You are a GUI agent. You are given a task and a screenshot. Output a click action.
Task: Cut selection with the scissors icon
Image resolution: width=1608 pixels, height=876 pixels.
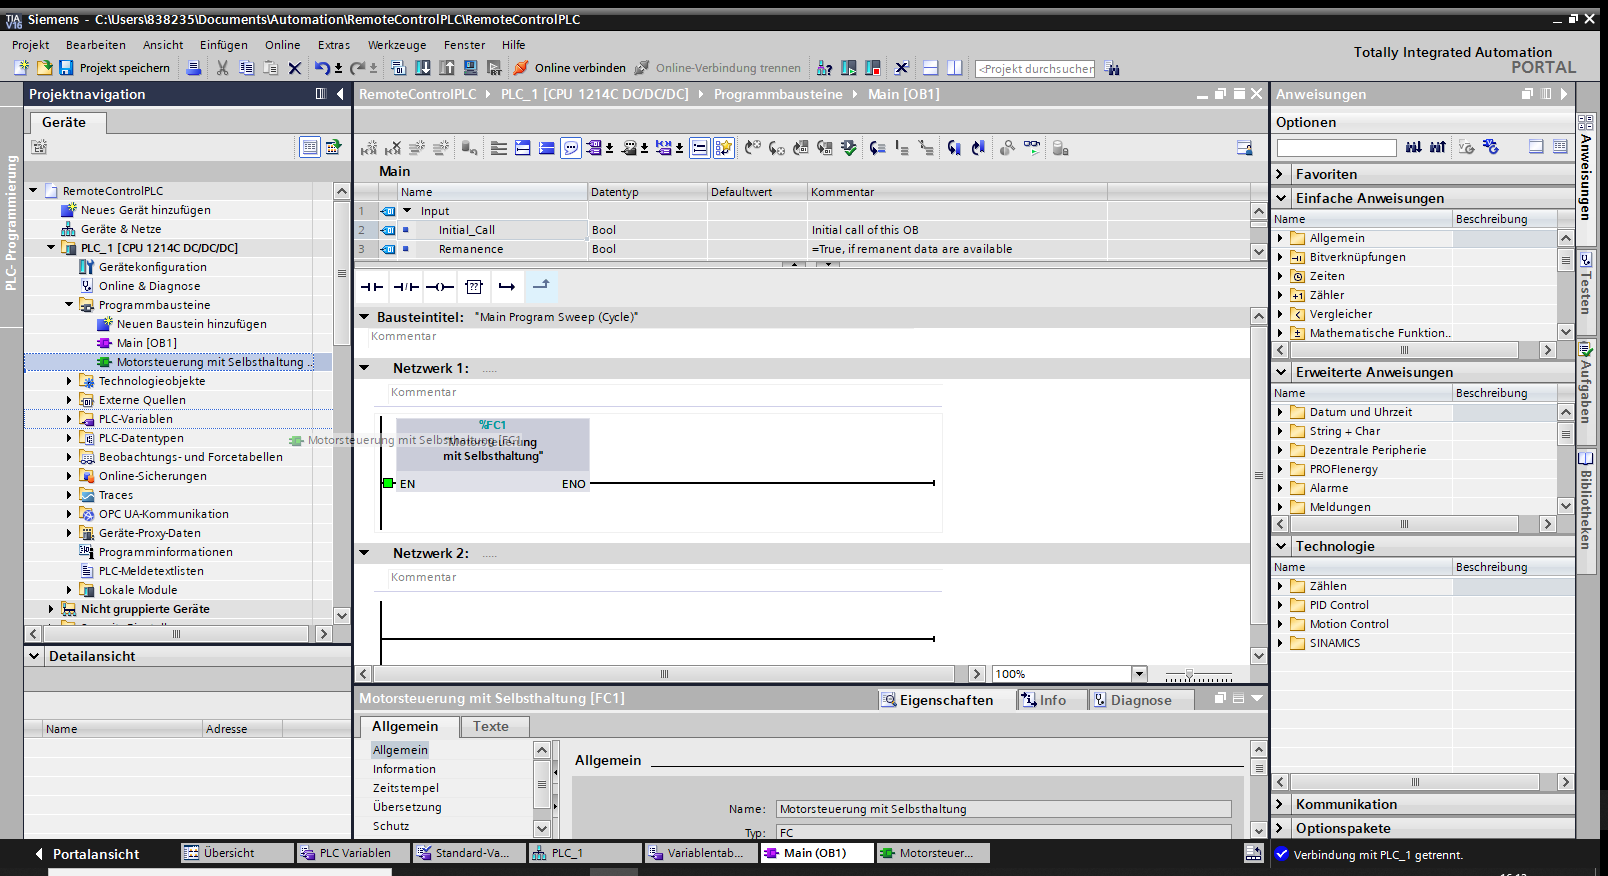tap(222, 68)
